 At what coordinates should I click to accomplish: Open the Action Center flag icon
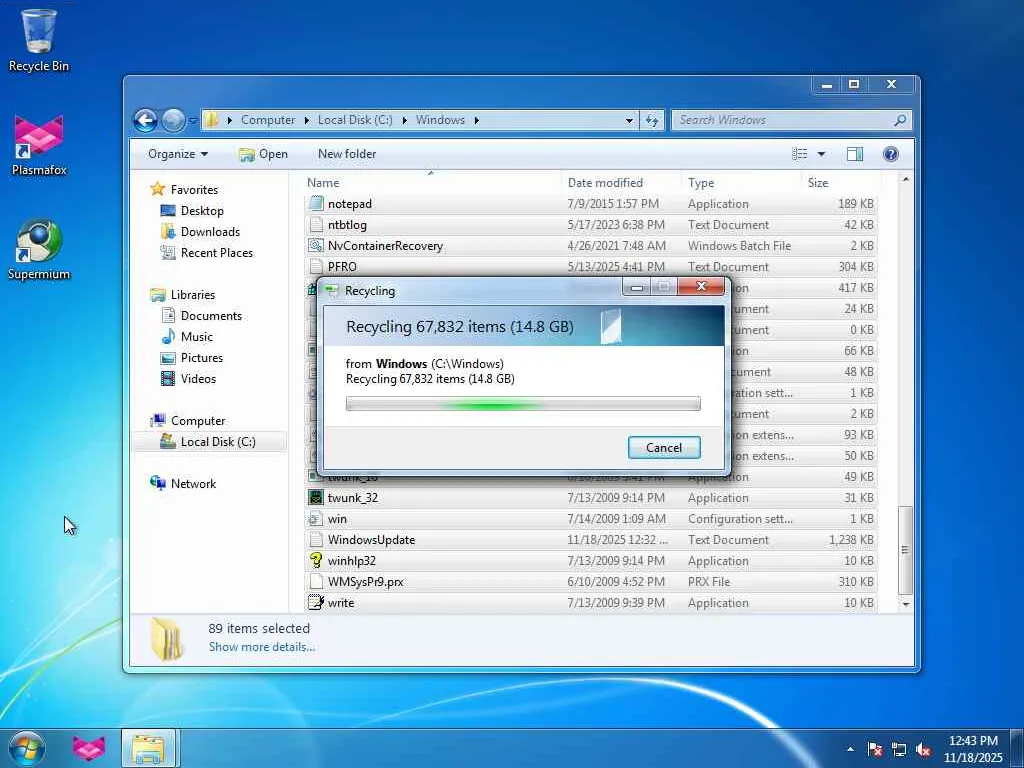click(x=875, y=749)
